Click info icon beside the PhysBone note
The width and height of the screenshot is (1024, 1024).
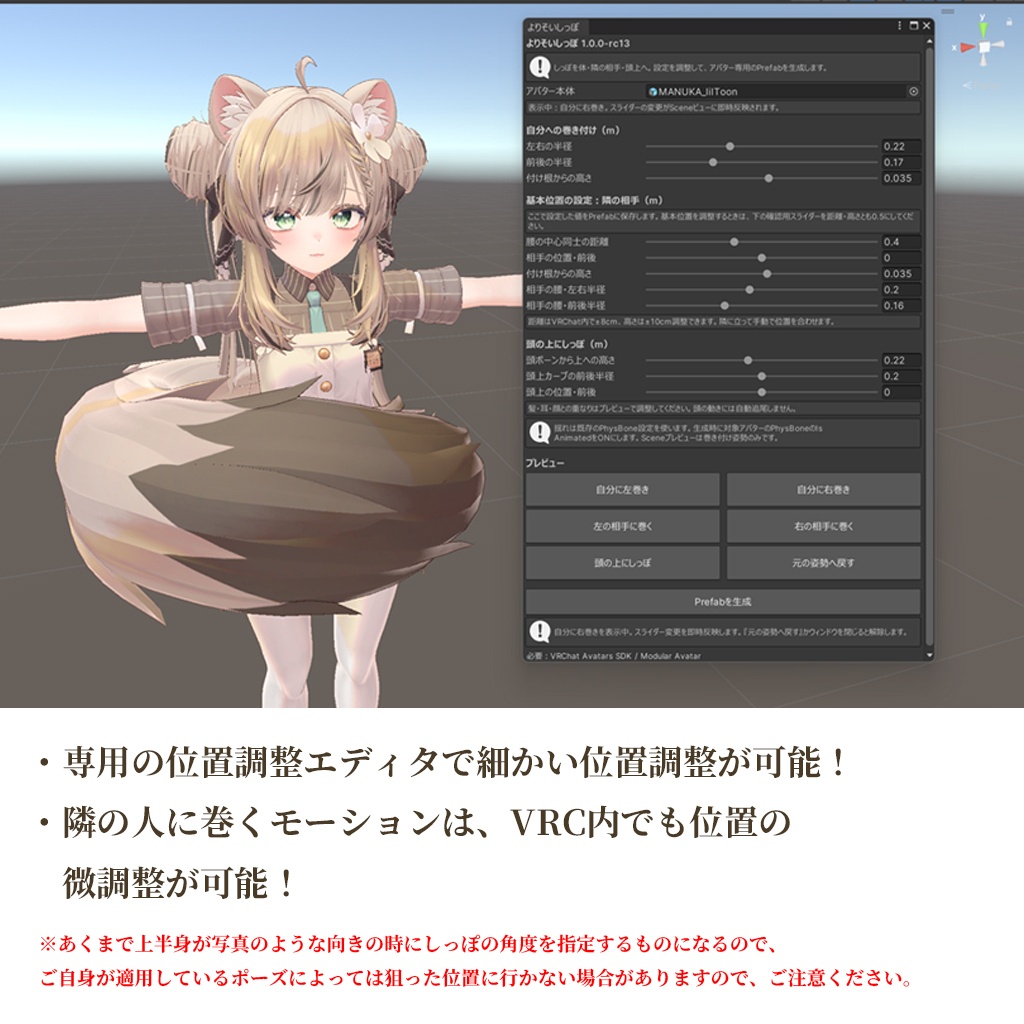coord(539,432)
